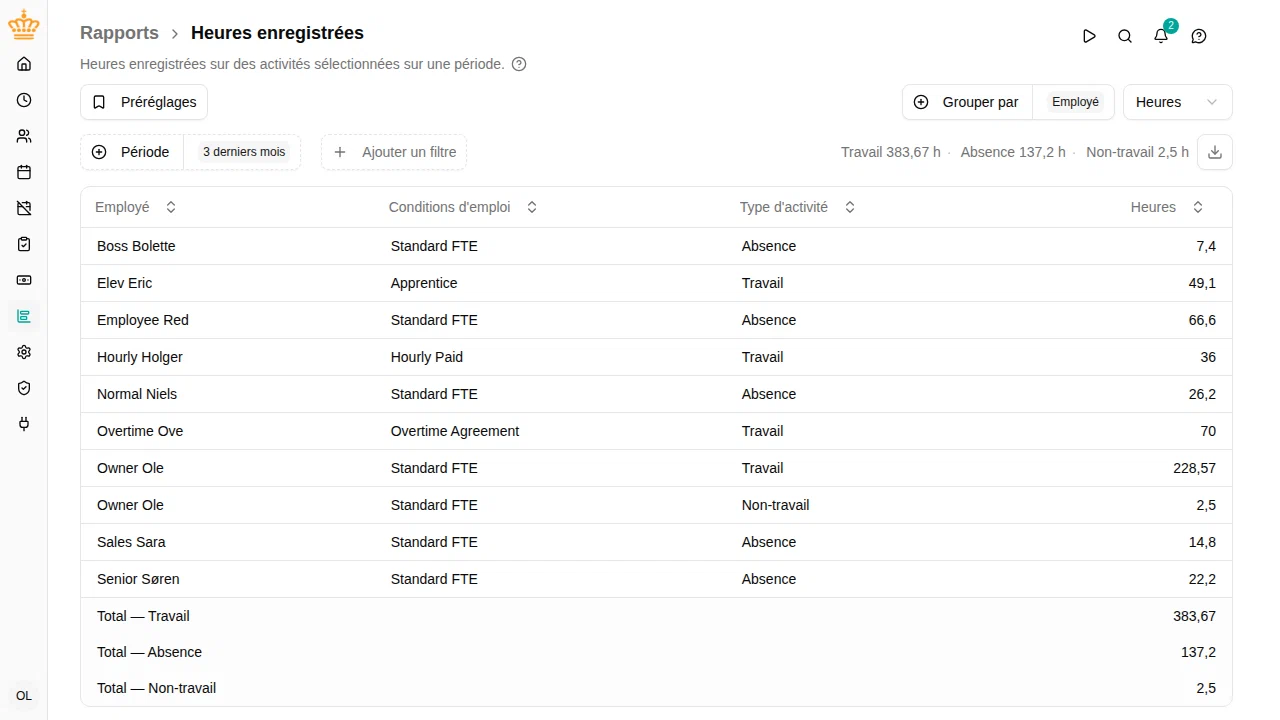Screen dimensions: 1280x720
Task: Click the Overtime Agreement cell
Action: 455,431
